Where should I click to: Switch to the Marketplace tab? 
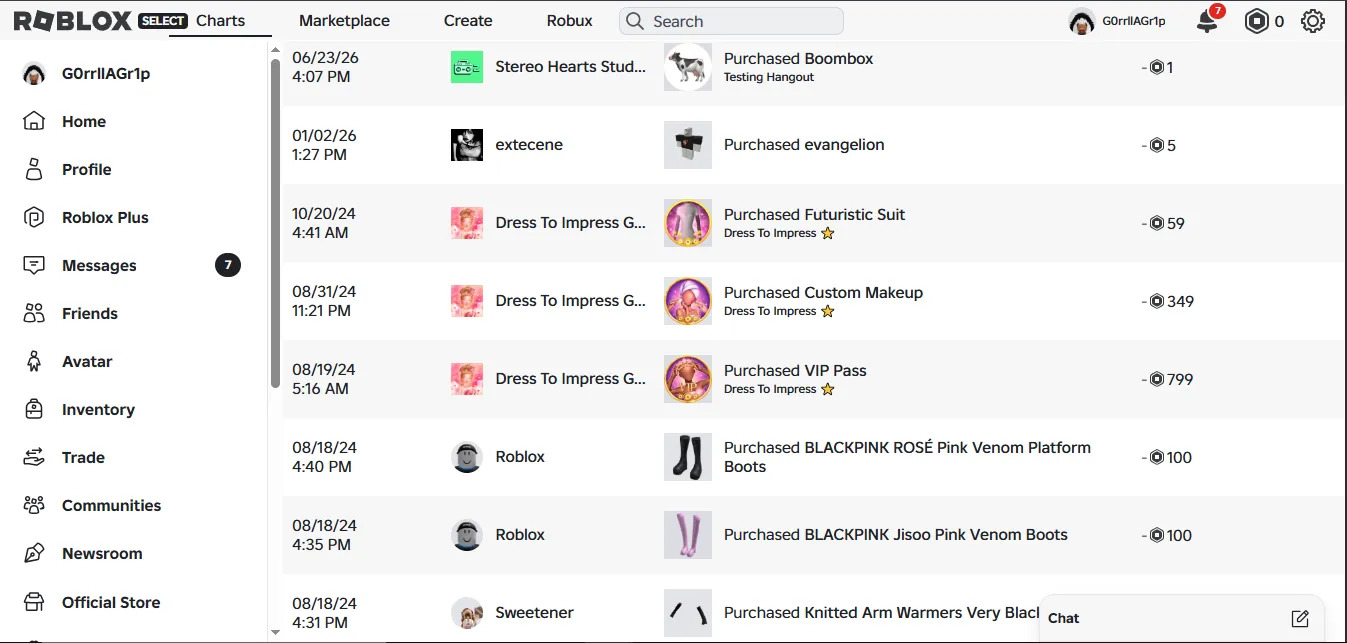tap(344, 21)
